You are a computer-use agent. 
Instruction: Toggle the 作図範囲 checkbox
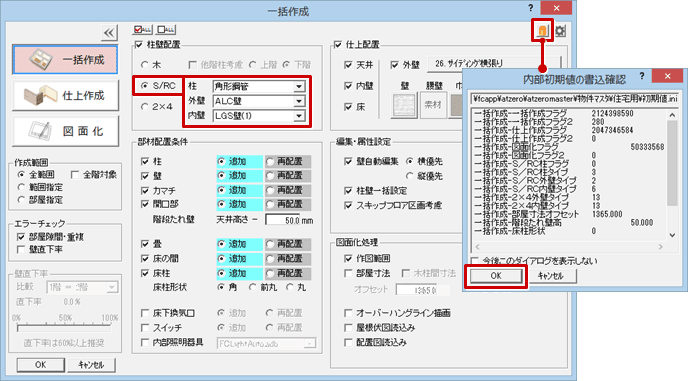[348, 259]
